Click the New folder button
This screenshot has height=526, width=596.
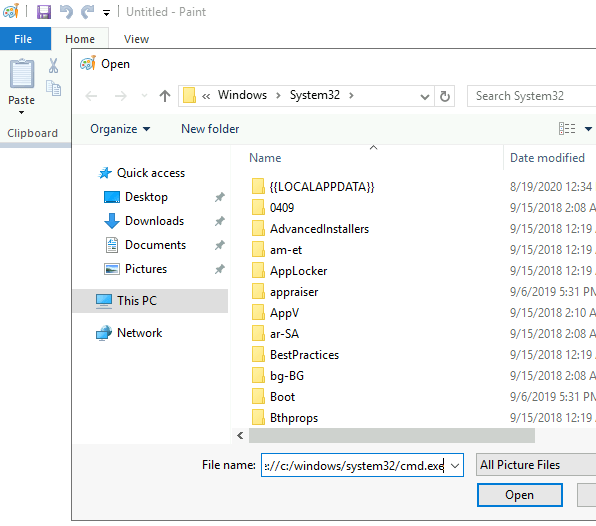[210, 129]
